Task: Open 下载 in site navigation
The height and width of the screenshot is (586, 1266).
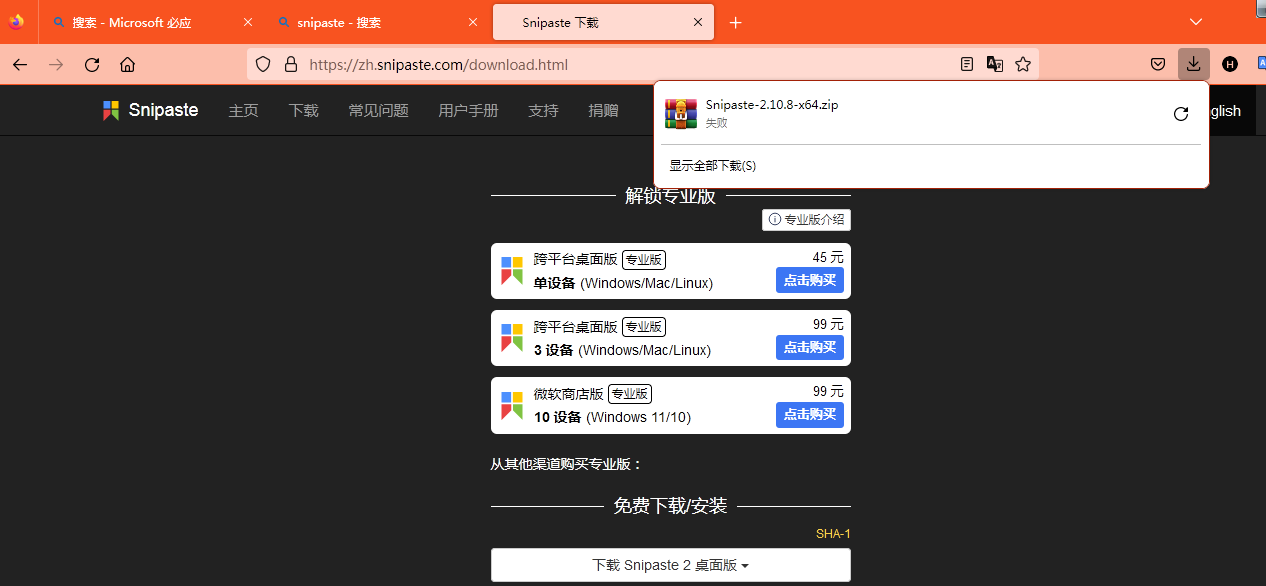Action: [303, 110]
